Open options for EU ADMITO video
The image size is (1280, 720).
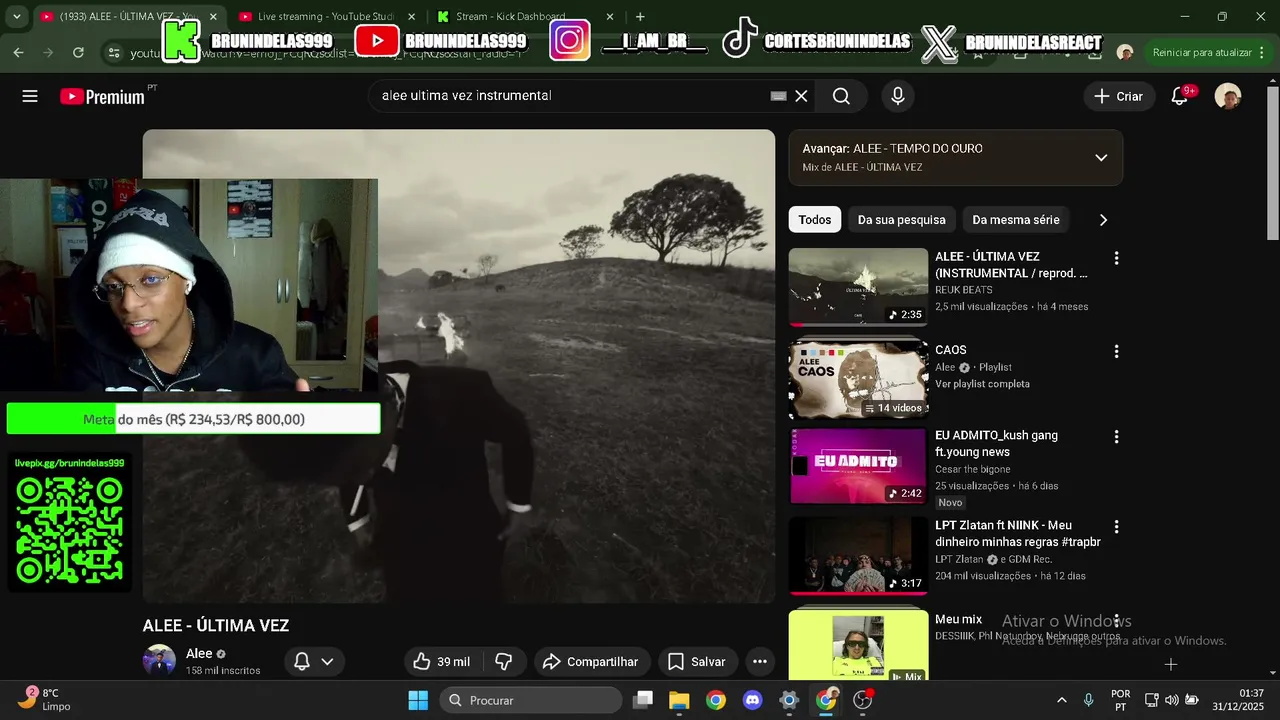click(x=1116, y=437)
